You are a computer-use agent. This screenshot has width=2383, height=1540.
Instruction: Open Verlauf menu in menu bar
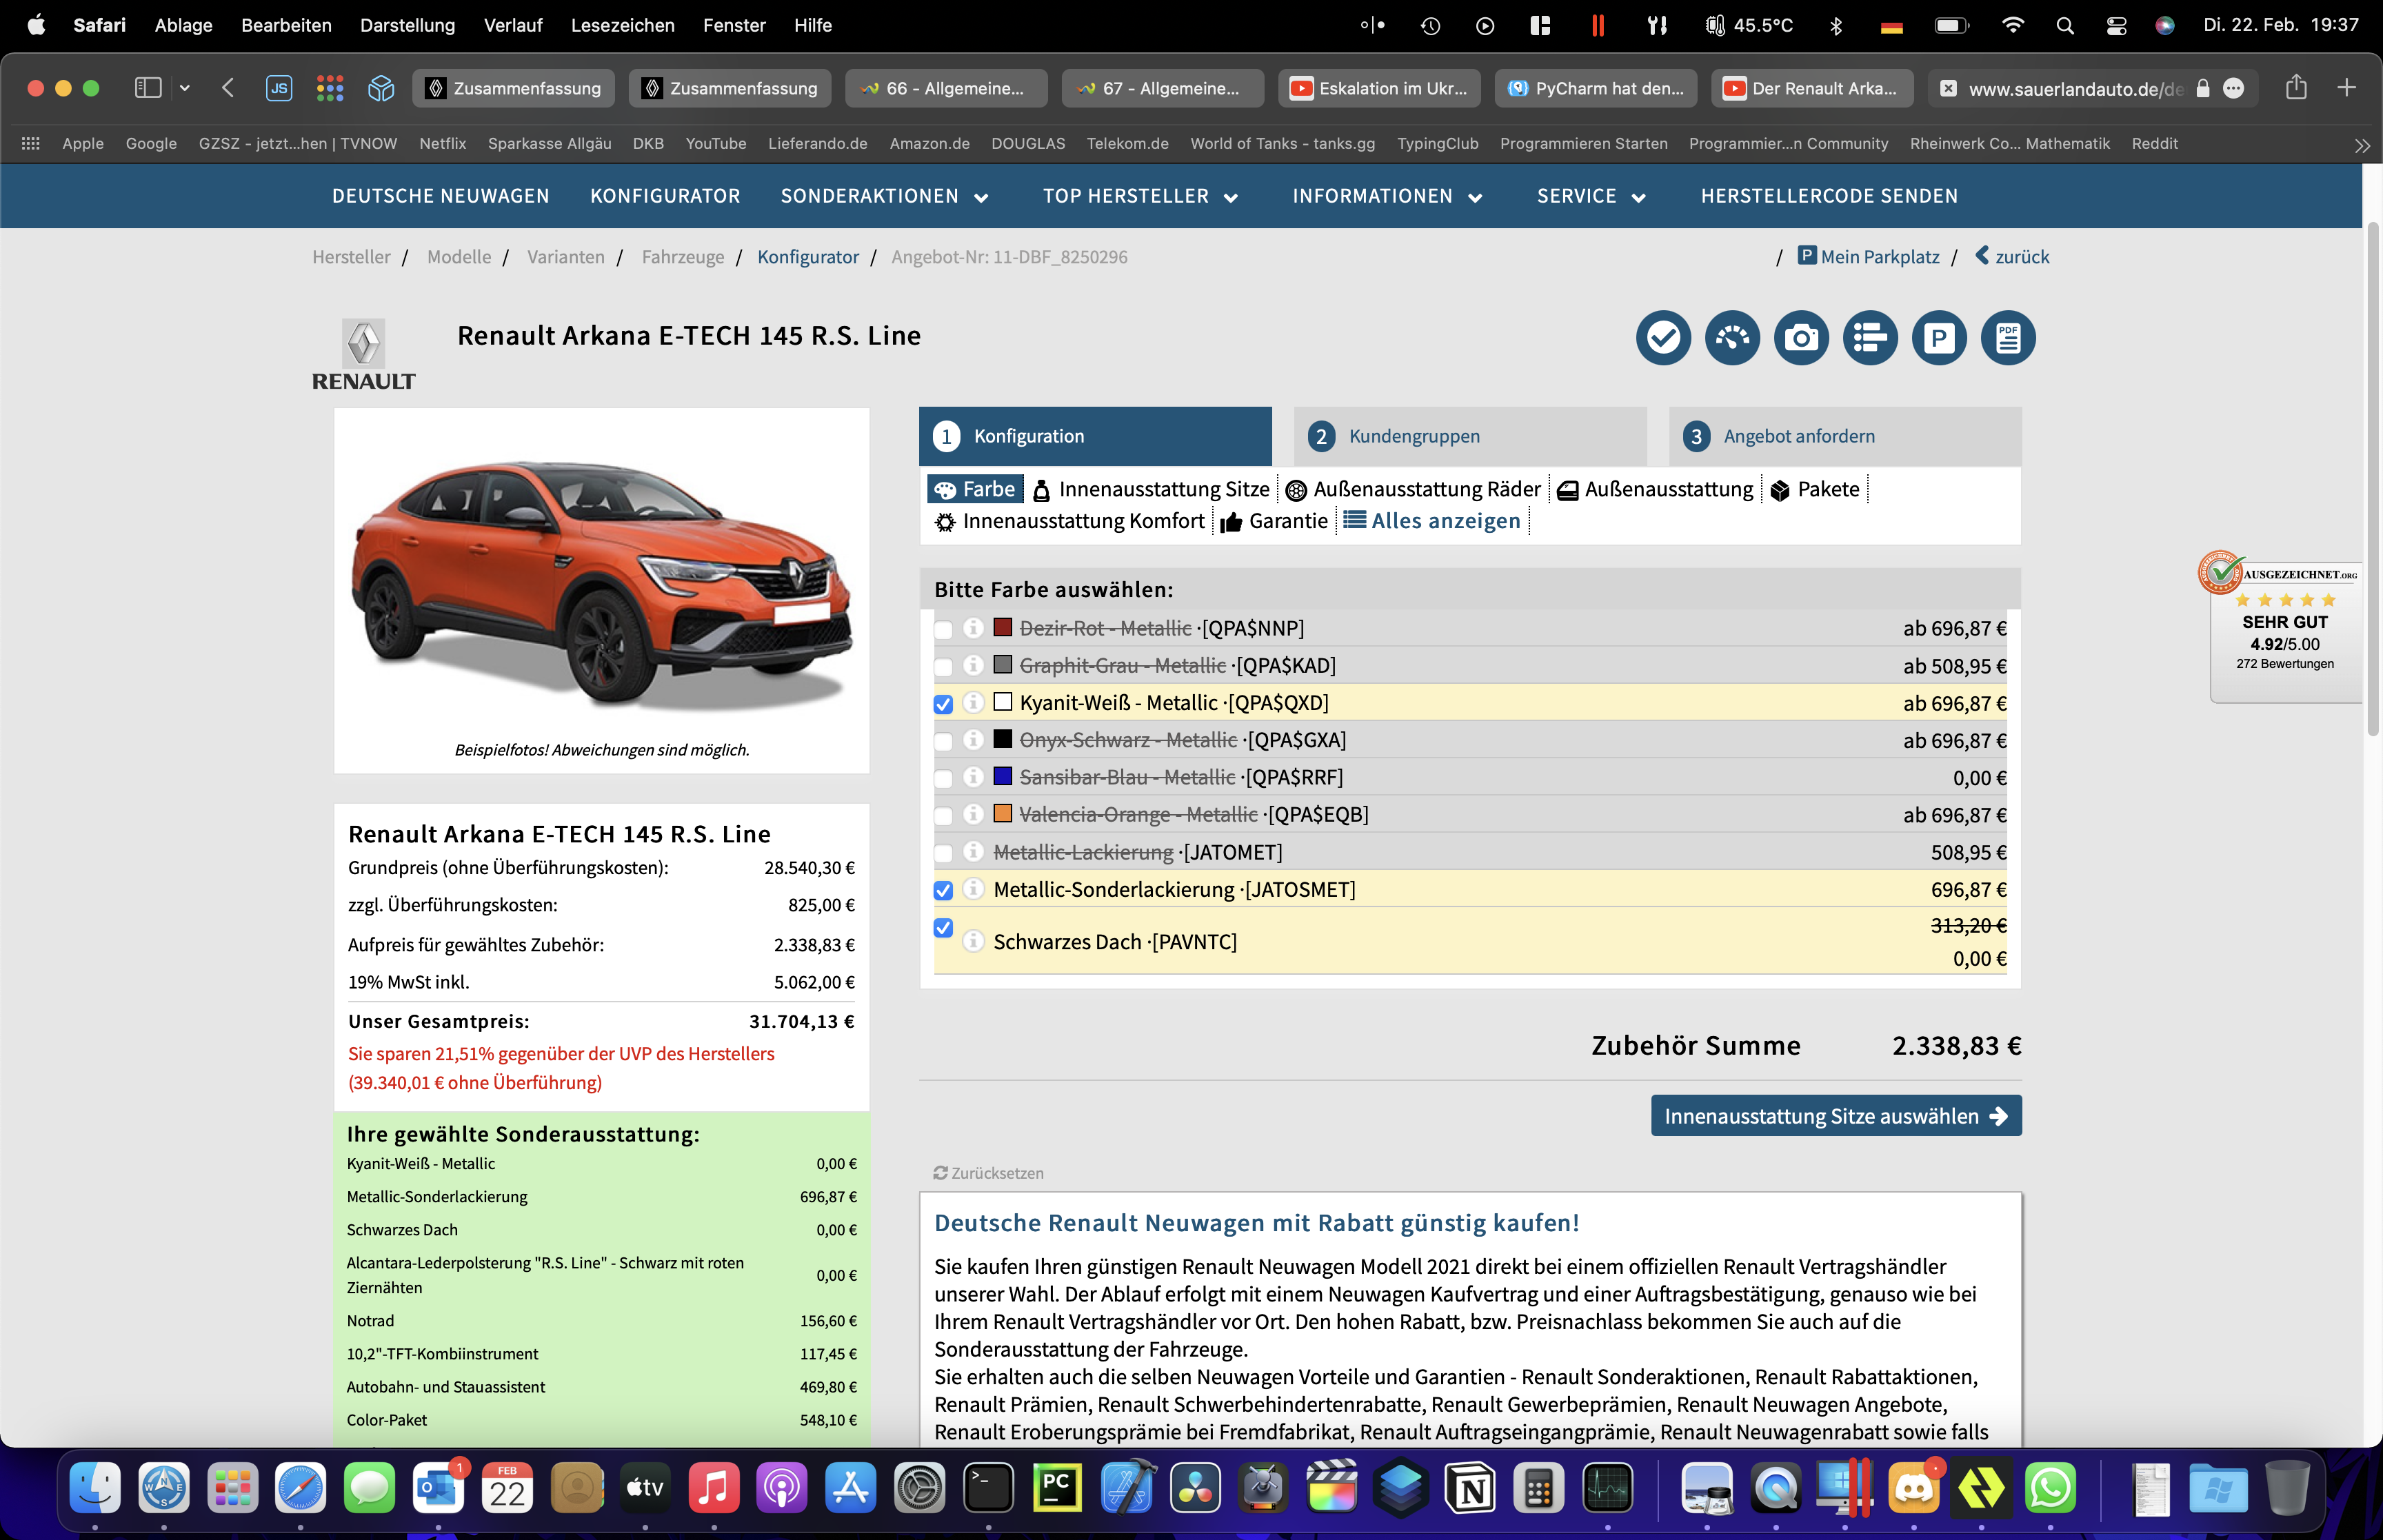(513, 26)
